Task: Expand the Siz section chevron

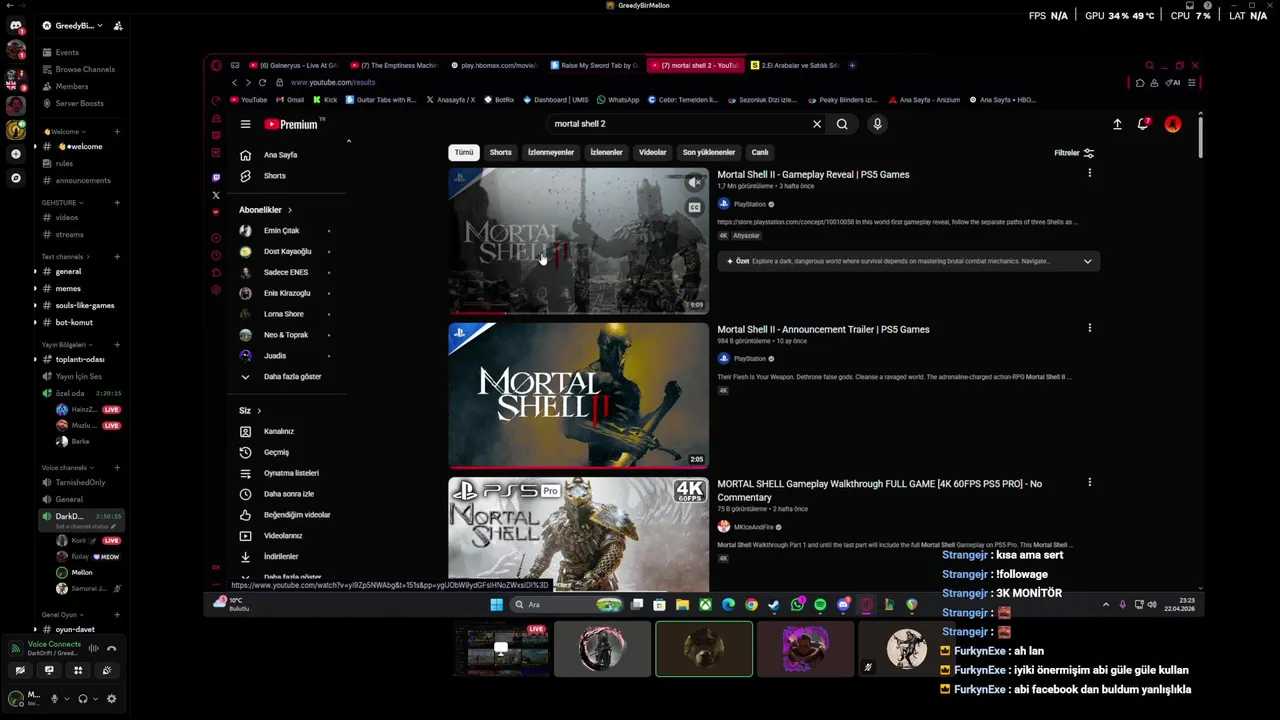Action: [x=259, y=411]
